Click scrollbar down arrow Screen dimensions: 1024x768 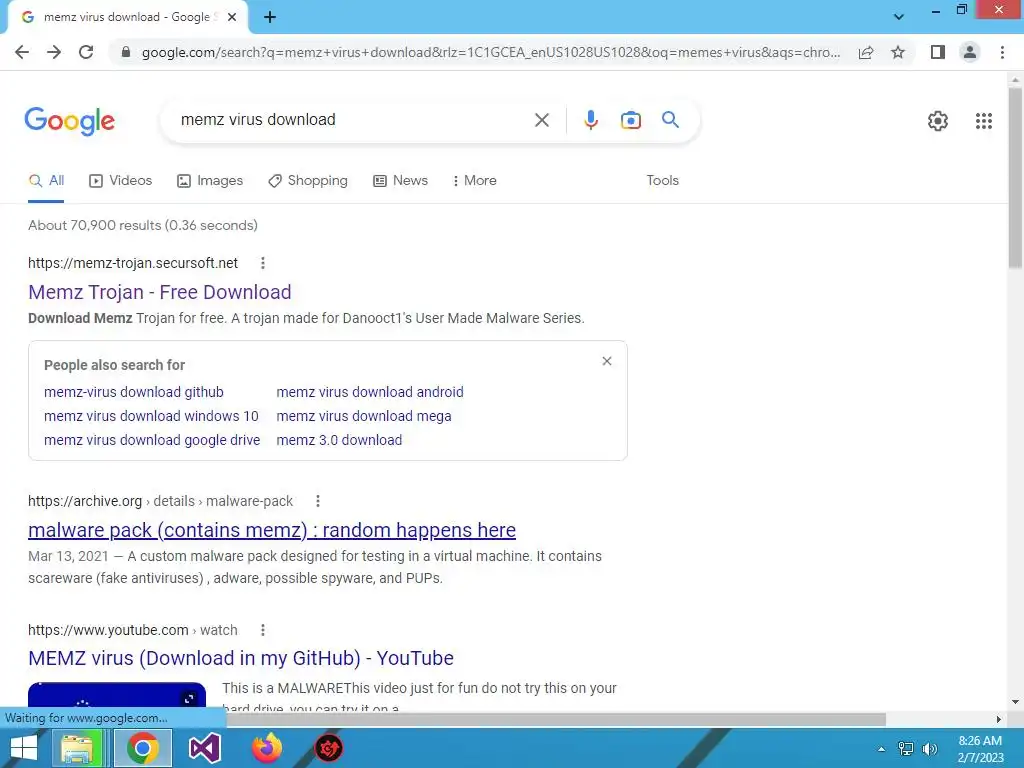pyautogui.click(x=1015, y=702)
